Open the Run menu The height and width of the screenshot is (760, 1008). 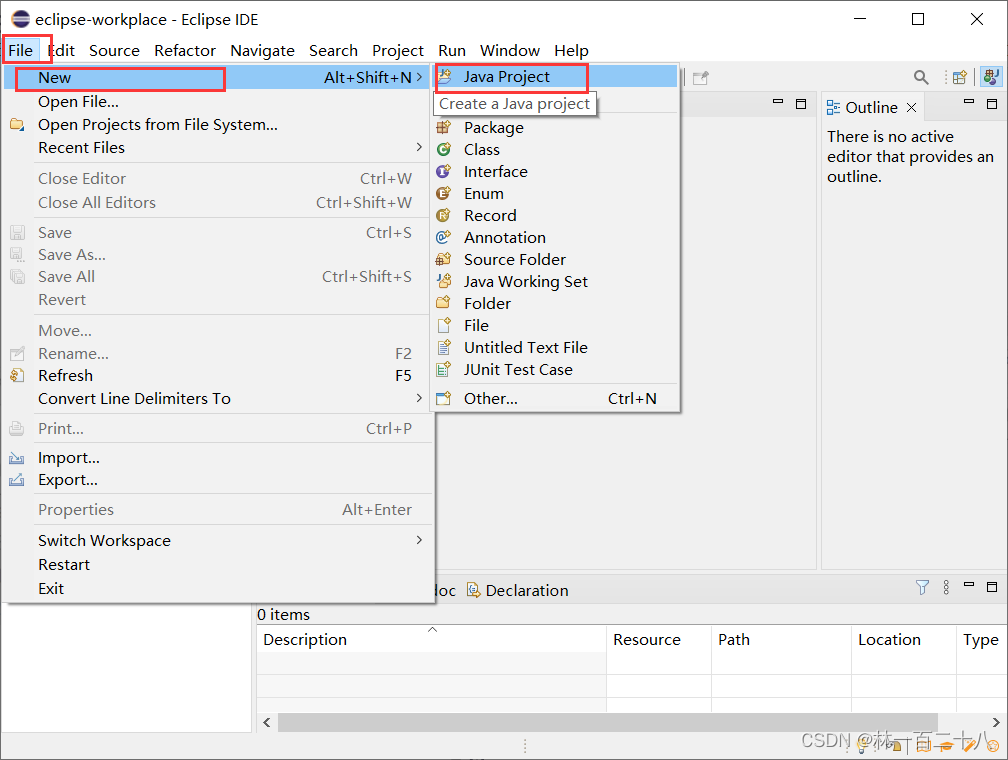[452, 50]
